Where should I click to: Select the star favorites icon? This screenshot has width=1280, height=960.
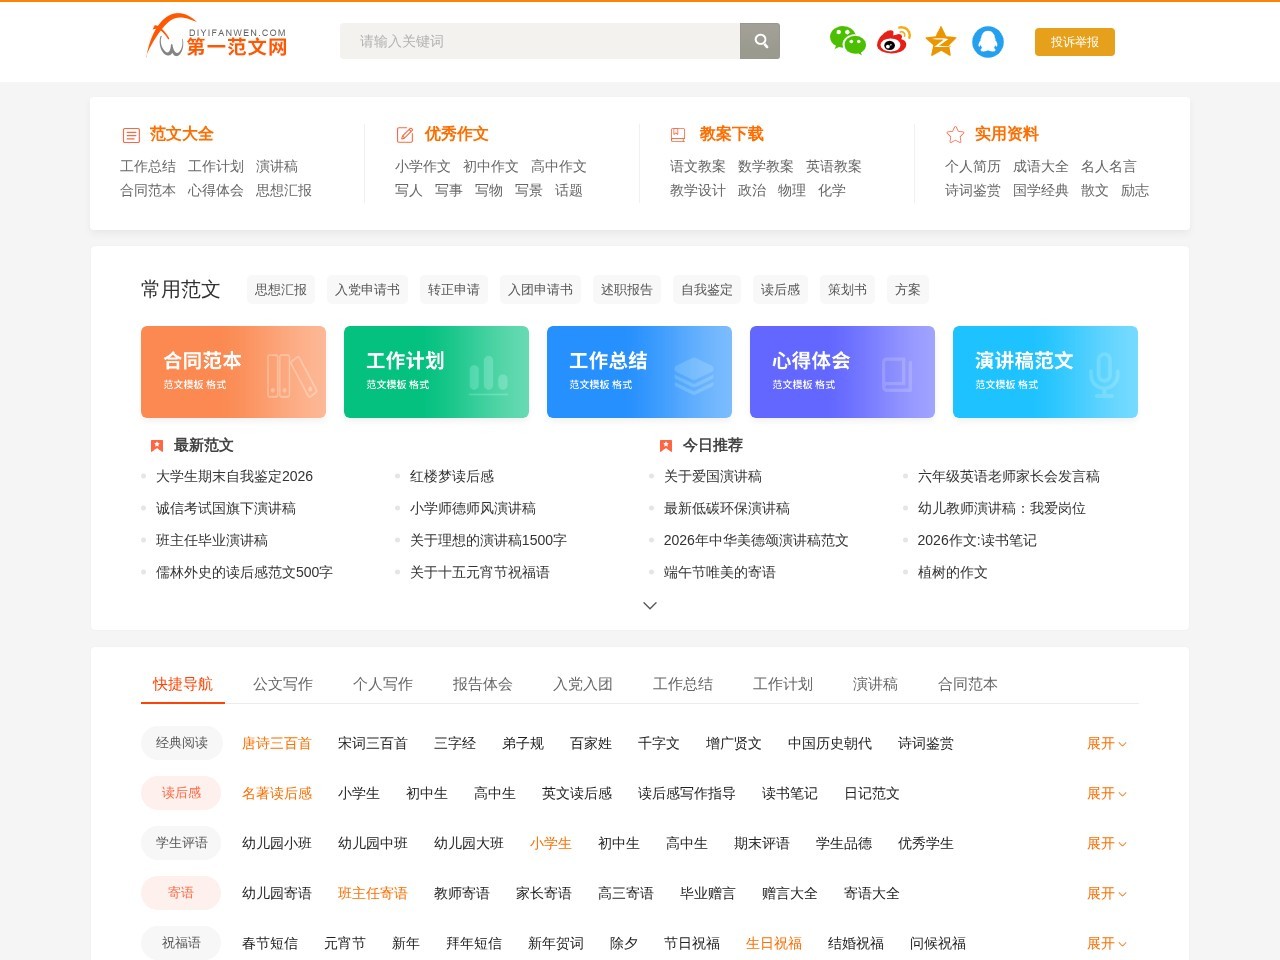click(x=940, y=42)
